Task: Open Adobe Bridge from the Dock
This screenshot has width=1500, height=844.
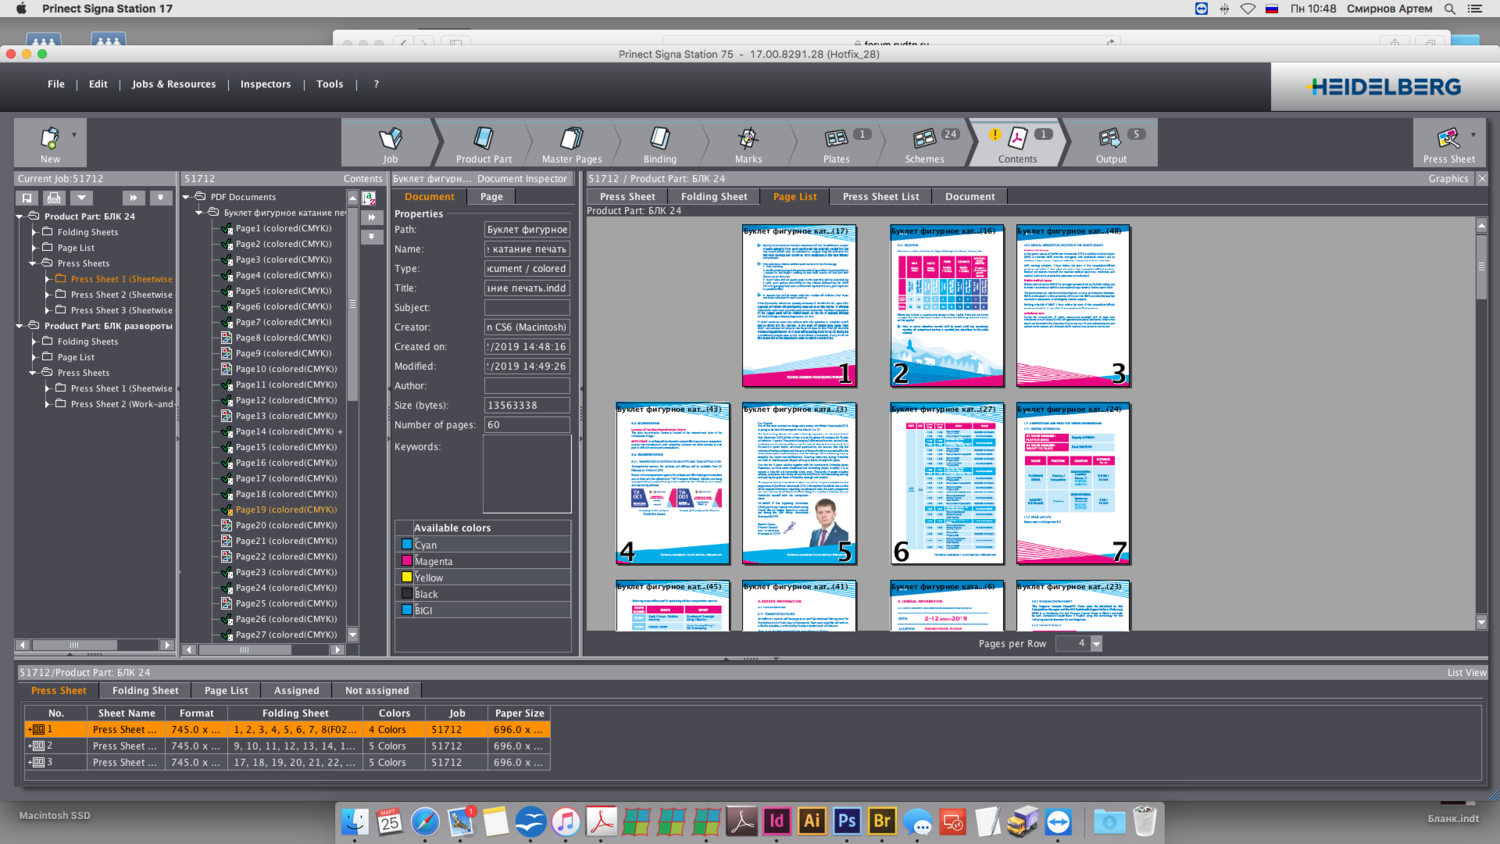Action: (882, 821)
